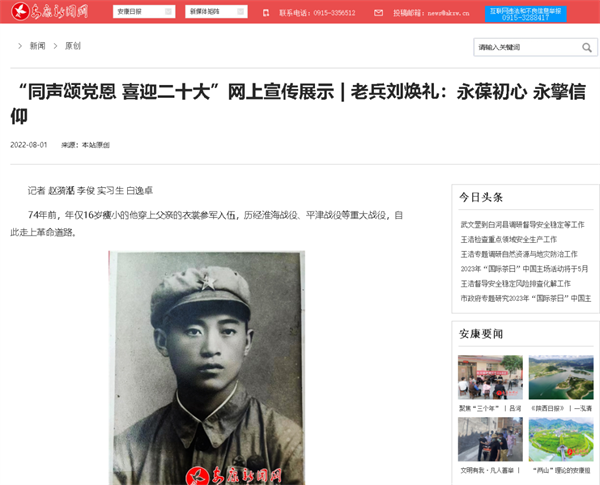This screenshot has height=485, width=600.
Task: Open headline 王浩检查重点领域安全生产工作
Action: pyautogui.click(x=509, y=239)
